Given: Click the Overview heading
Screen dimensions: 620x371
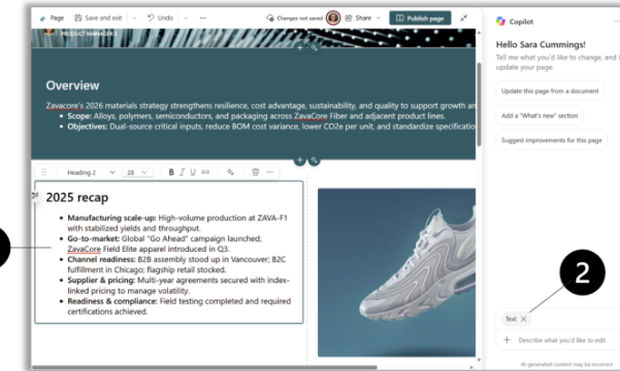Looking at the screenshot, I should pyautogui.click(x=73, y=85).
